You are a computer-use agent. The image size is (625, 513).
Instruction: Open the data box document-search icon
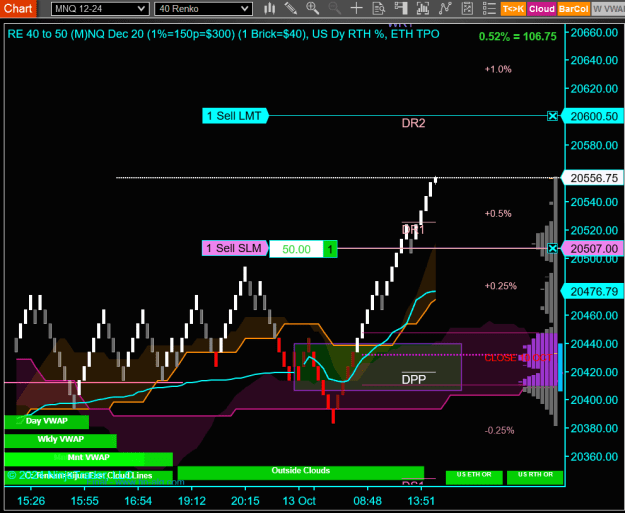point(378,8)
